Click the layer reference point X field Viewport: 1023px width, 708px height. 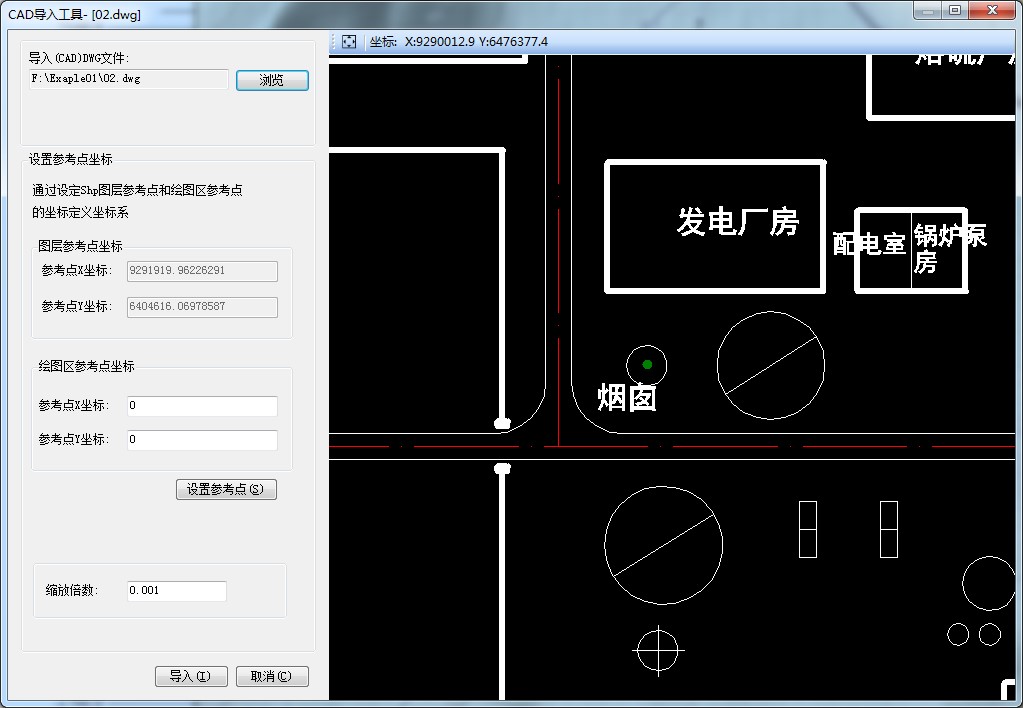(202, 271)
